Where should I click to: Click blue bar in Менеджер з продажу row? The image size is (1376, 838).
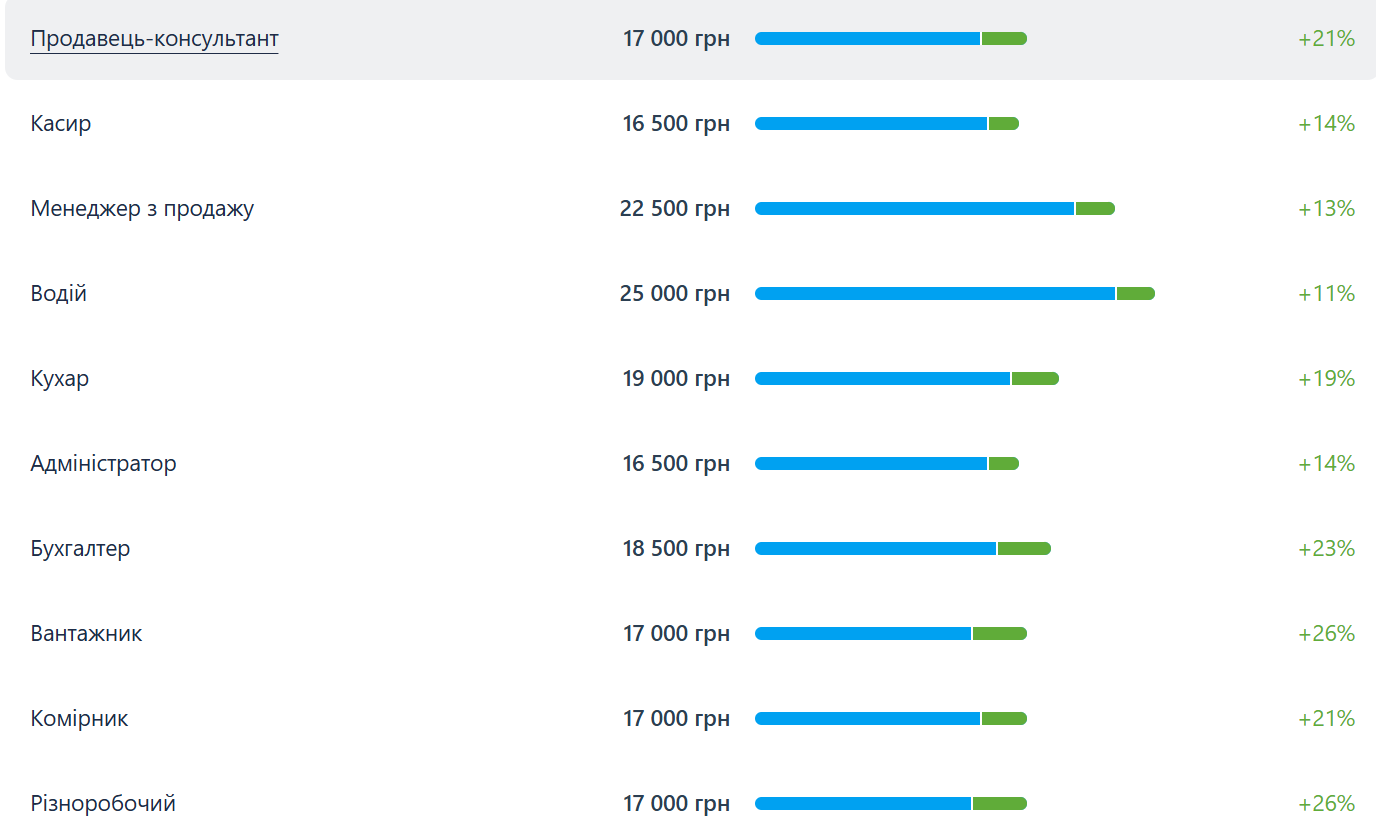pyautogui.click(x=914, y=209)
